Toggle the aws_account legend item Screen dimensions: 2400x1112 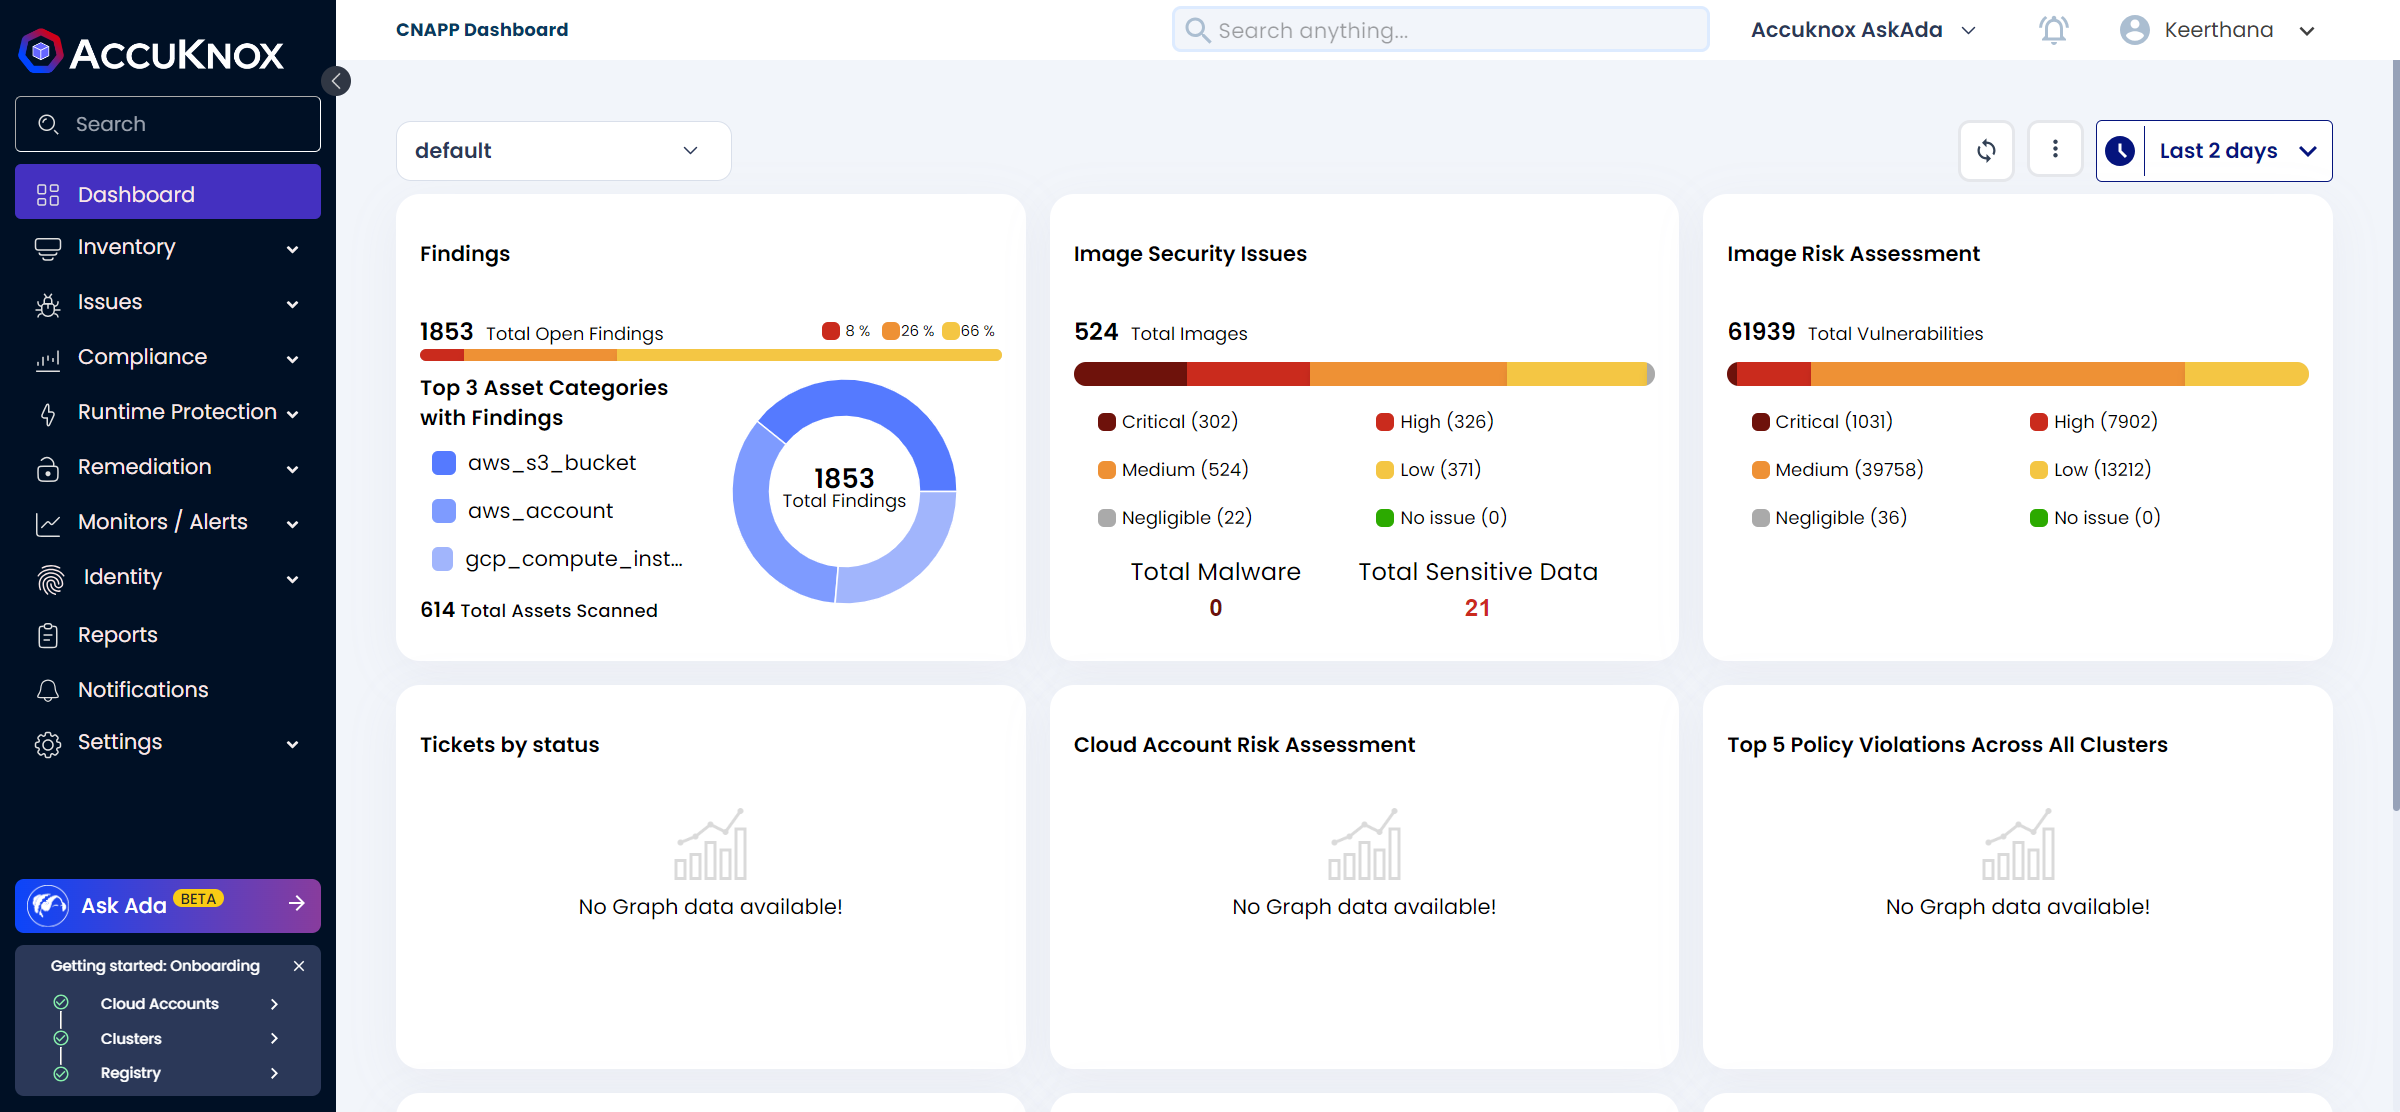point(524,511)
